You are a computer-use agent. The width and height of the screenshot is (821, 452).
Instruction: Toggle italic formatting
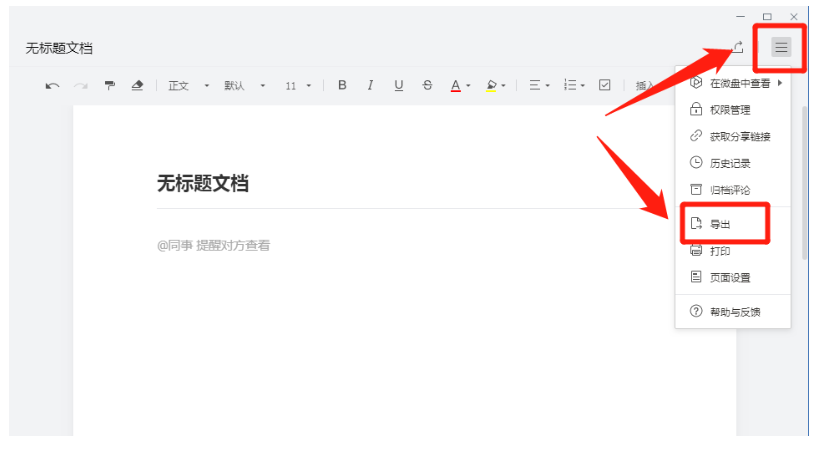370,85
